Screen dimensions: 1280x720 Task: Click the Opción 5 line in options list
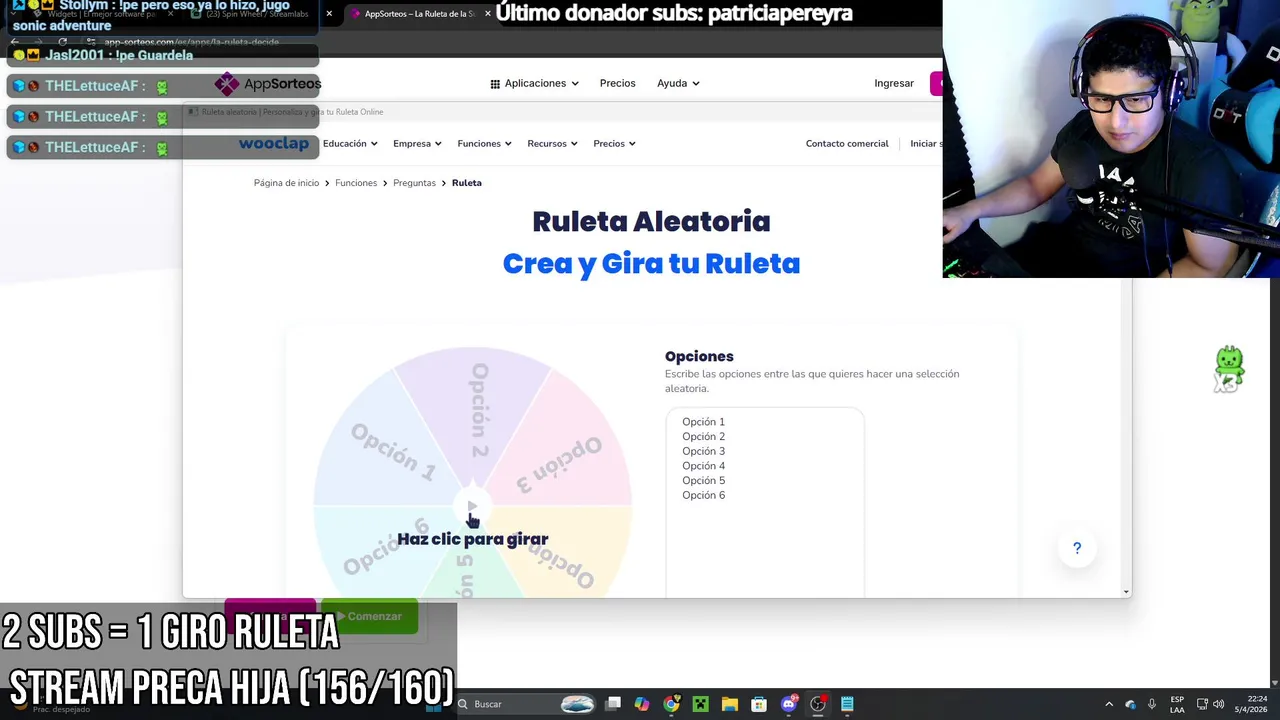[703, 481]
